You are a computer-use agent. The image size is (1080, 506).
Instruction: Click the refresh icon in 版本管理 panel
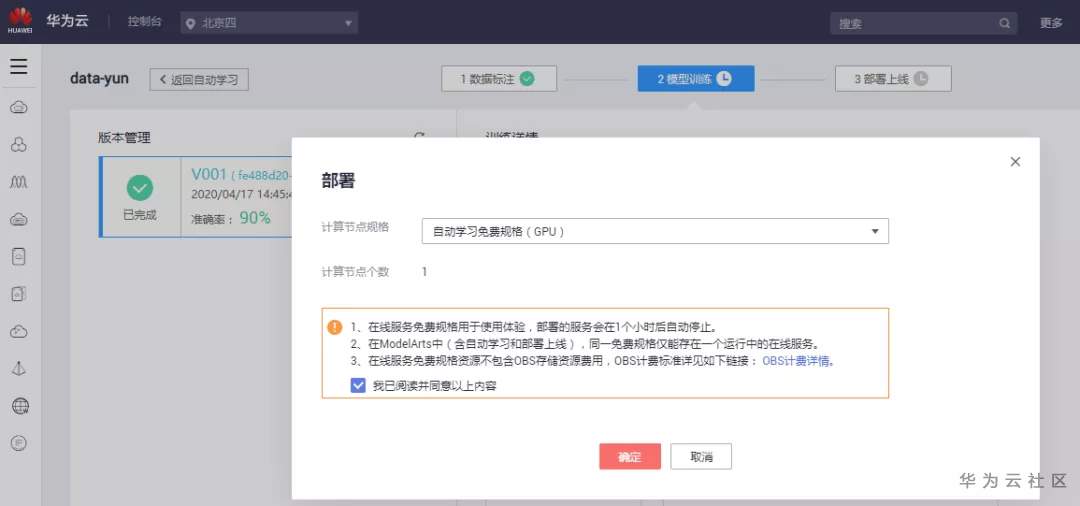(420, 137)
